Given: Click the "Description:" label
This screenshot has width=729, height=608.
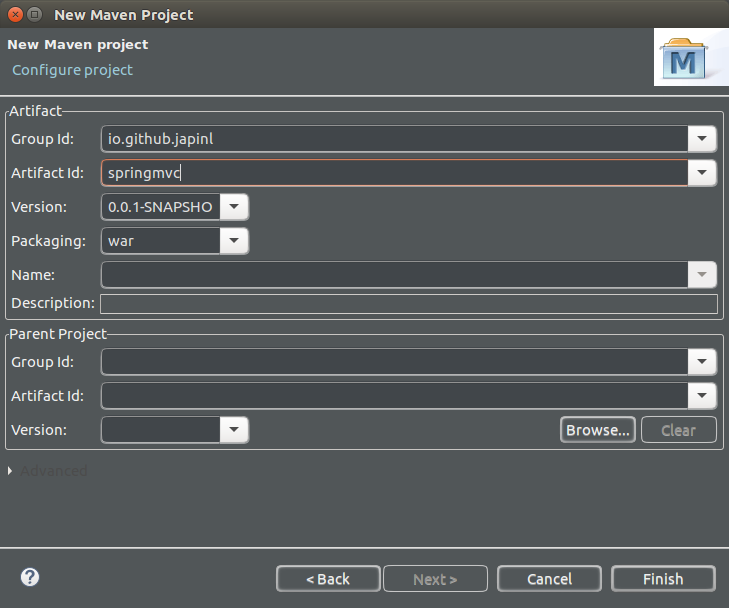Looking at the screenshot, I should (53, 303).
